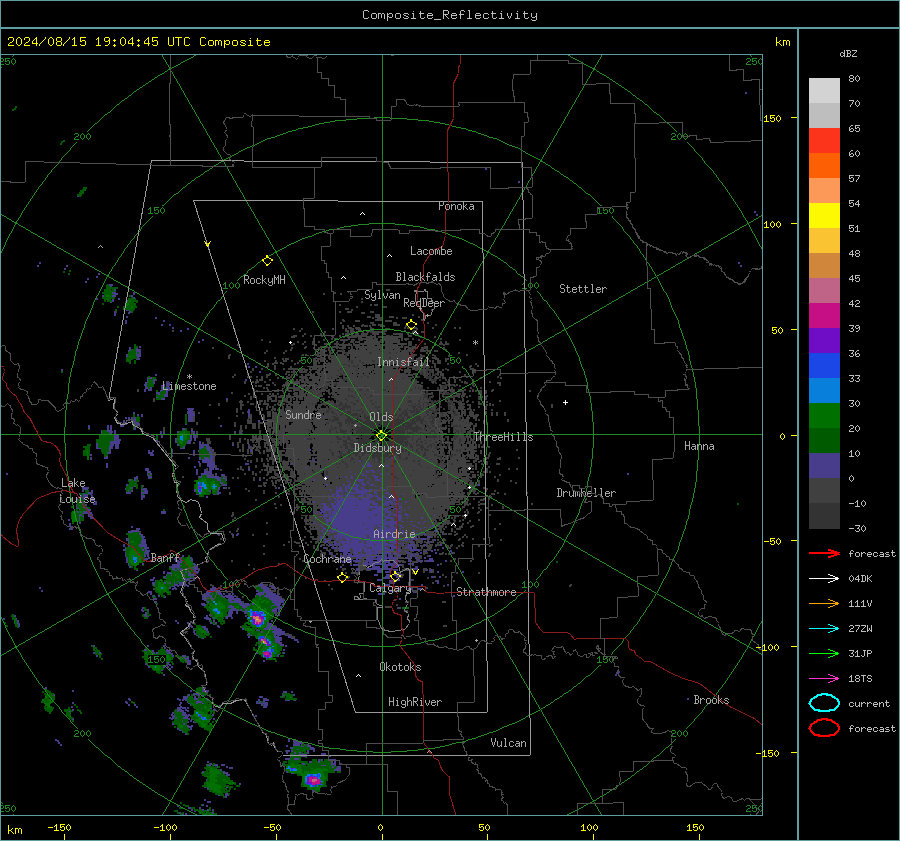Click the RedDeer city label
The height and width of the screenshot is (841, 900).
coord(424,303)
